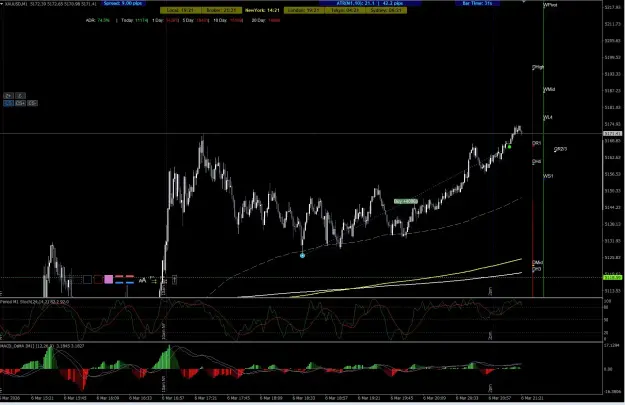Click the ATR M1 pips label
Viewport: 625px width, 405px height.
[x=369, y=3]
